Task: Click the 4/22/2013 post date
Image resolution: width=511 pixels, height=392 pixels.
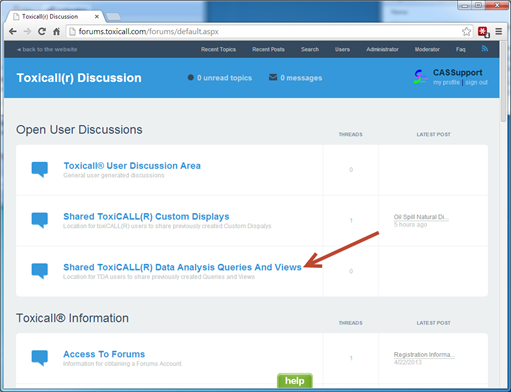Action: [x=408, y=362]
